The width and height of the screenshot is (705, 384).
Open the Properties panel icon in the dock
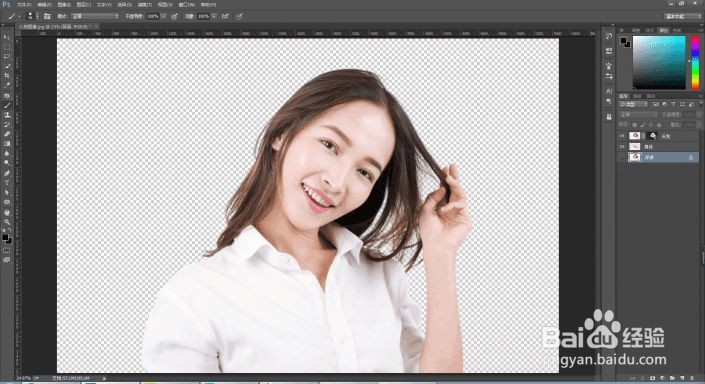click(609, 51)
